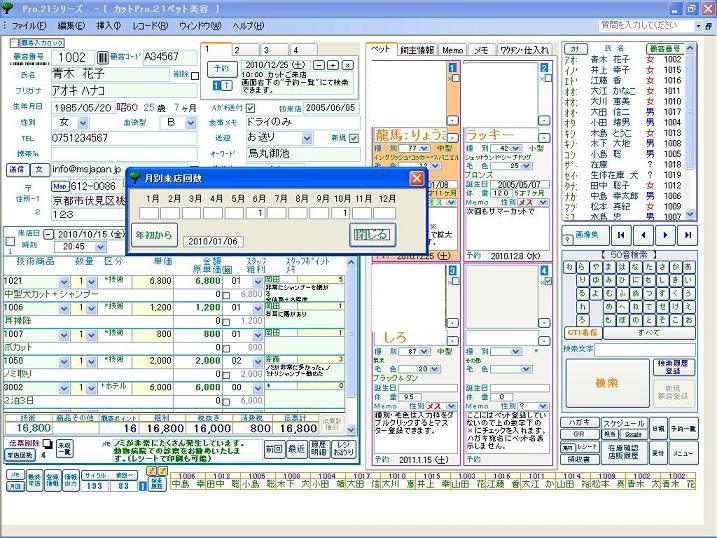Click small x icon beside reservation date

(x=348, y=65)
